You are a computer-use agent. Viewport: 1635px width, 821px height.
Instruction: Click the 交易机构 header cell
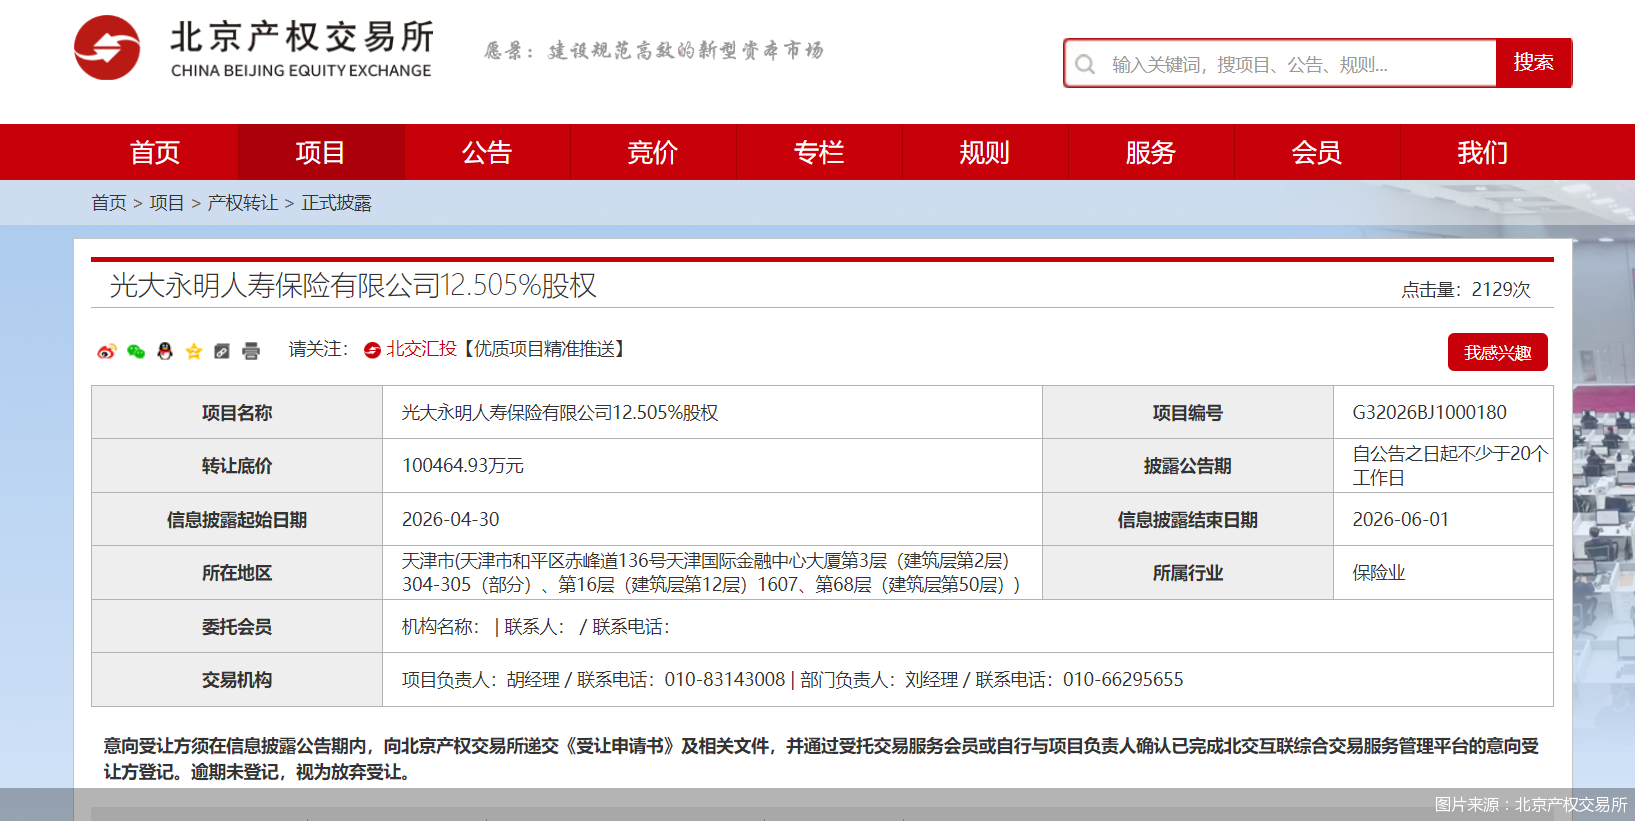(x=237, y=680)
